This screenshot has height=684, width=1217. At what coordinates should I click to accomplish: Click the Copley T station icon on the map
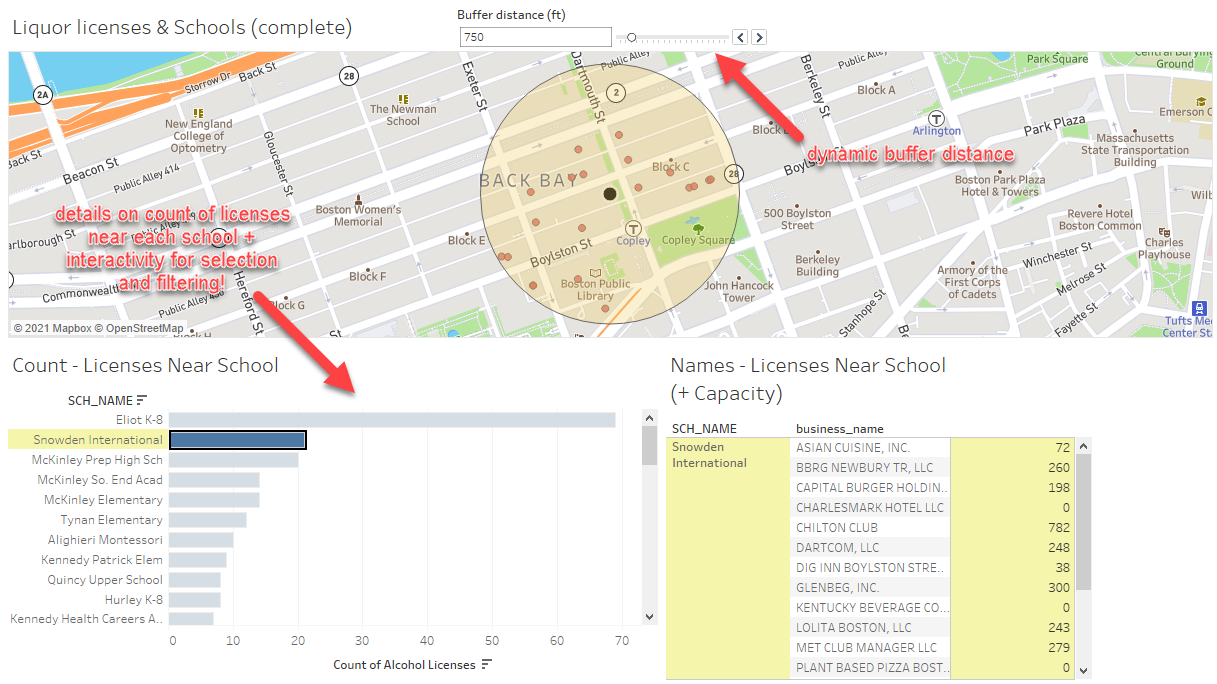tap(633, 227)
